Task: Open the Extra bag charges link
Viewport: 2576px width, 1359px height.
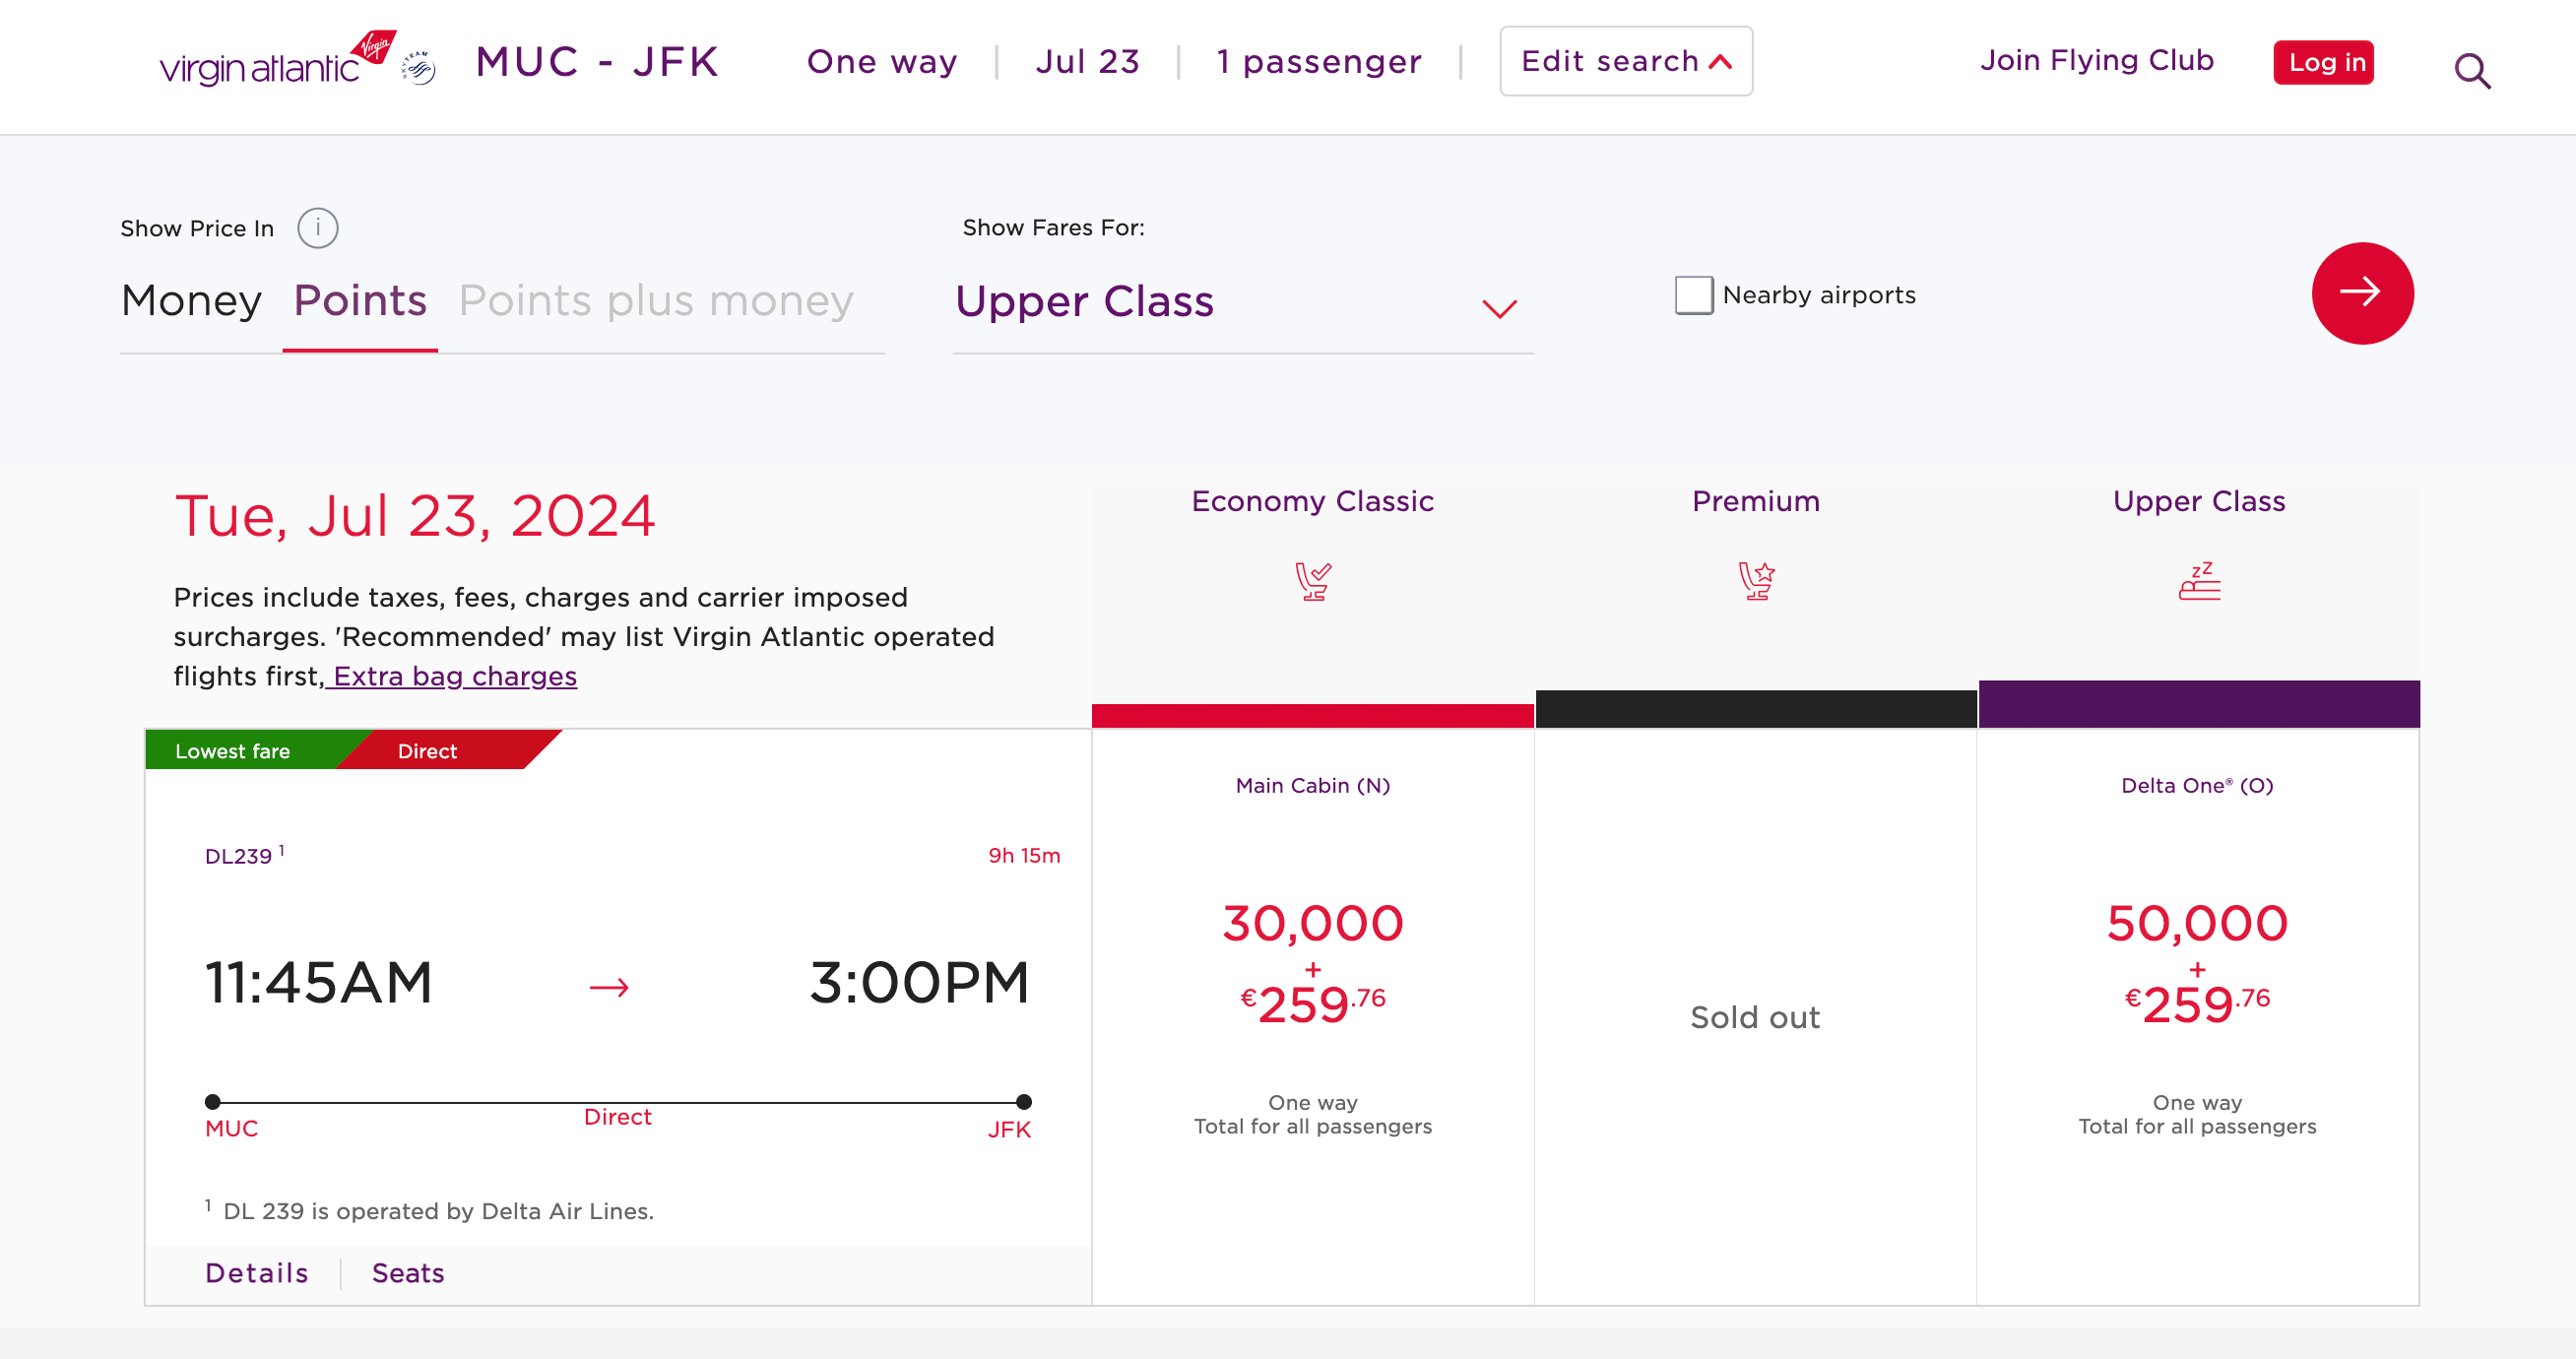Action: [452, 676]
